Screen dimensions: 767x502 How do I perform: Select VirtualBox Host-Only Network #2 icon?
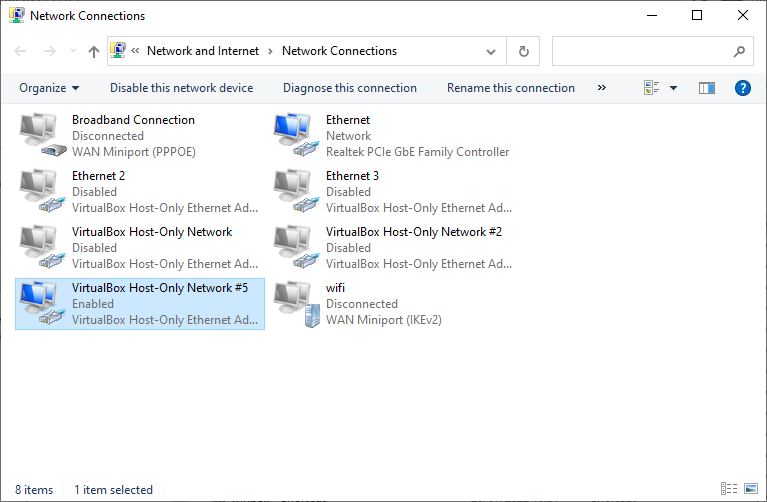click(294, 248)
